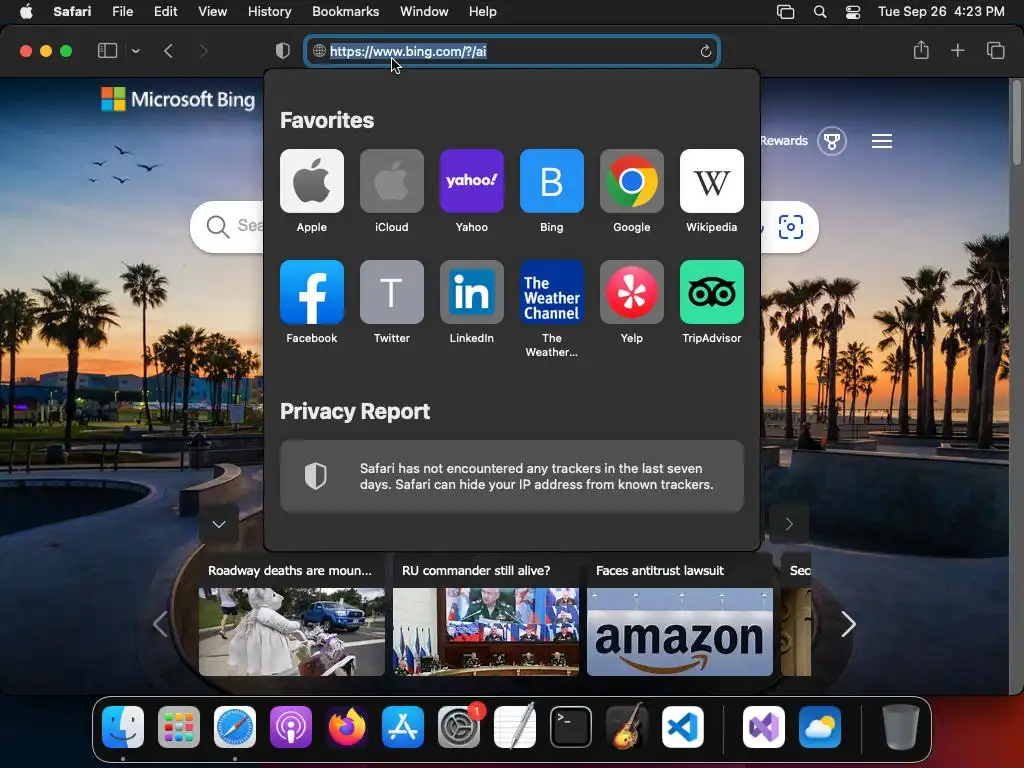Open the Bing Rewards medal icon

[x=831, y=141]
